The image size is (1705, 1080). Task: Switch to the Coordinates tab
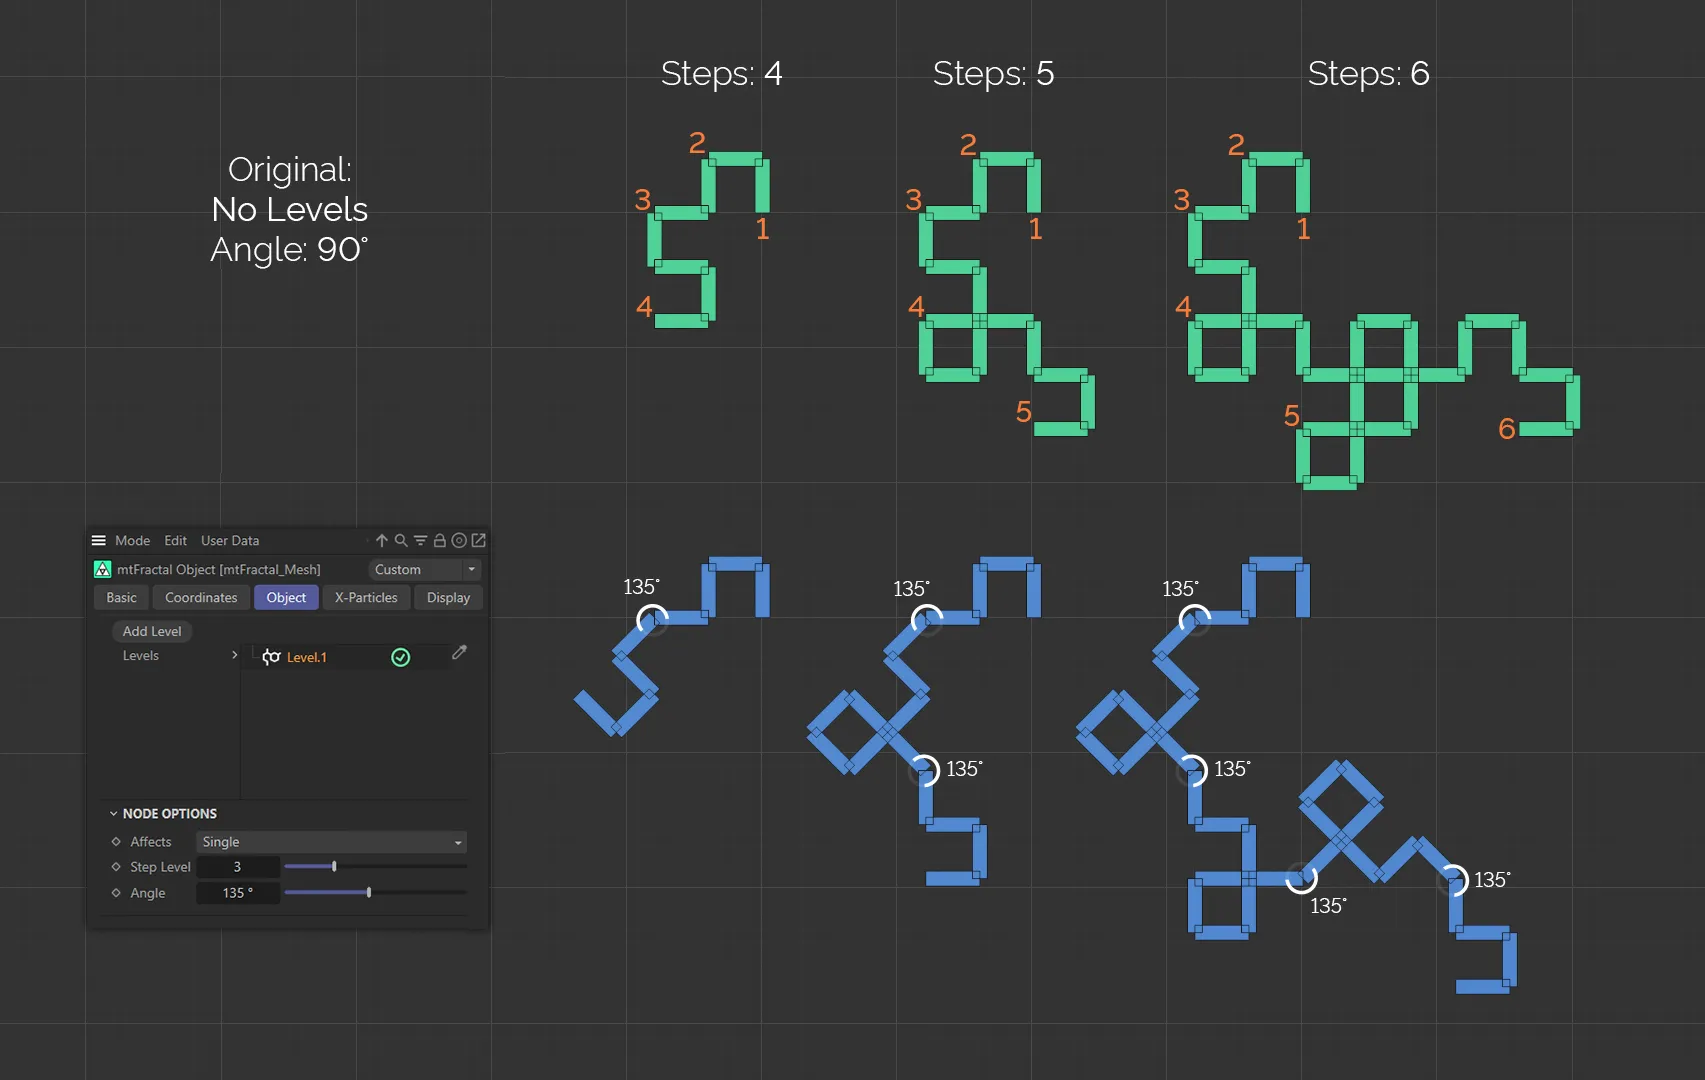pos(200,597)
